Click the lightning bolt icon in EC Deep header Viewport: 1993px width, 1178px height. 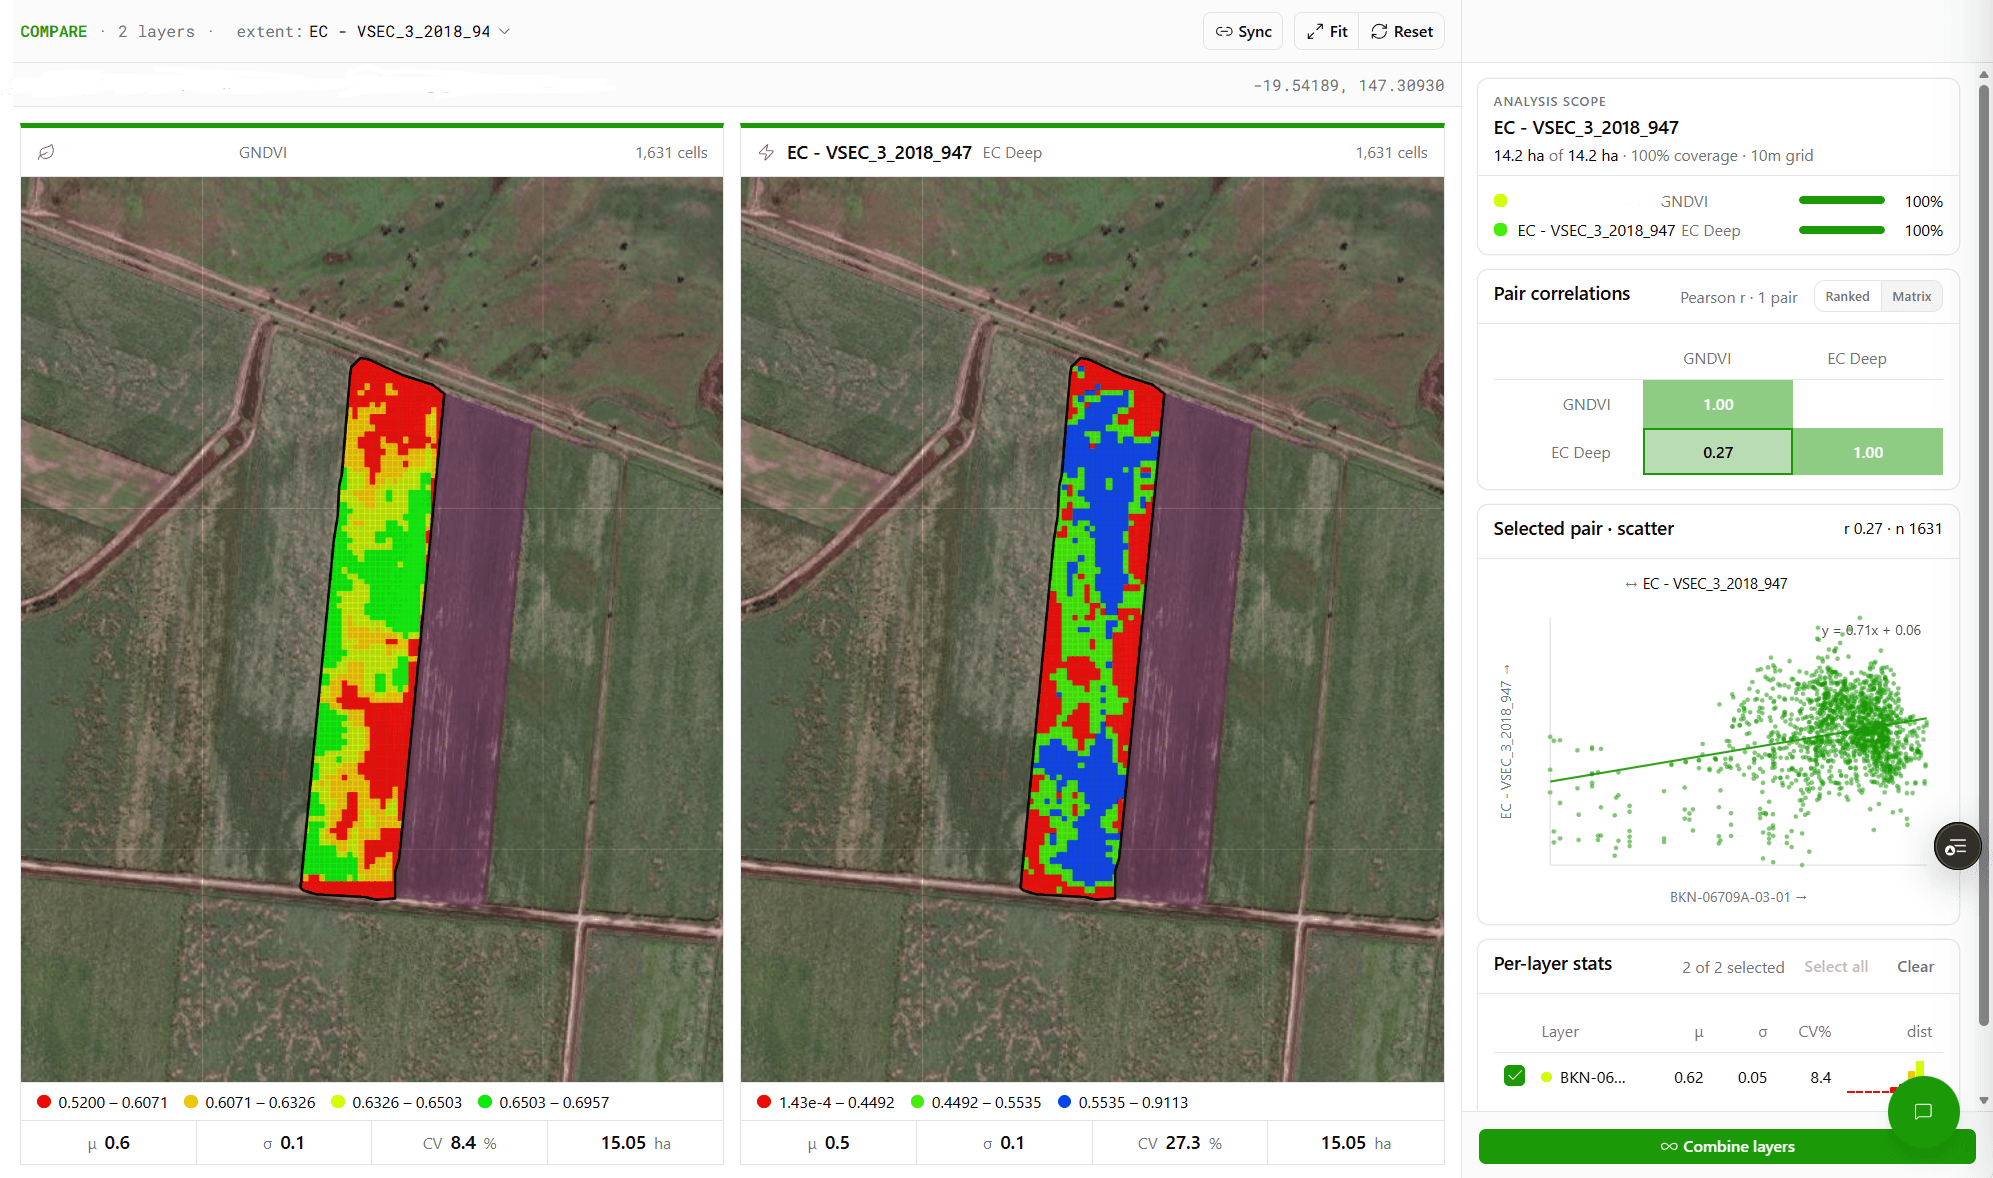pos(766,152)
